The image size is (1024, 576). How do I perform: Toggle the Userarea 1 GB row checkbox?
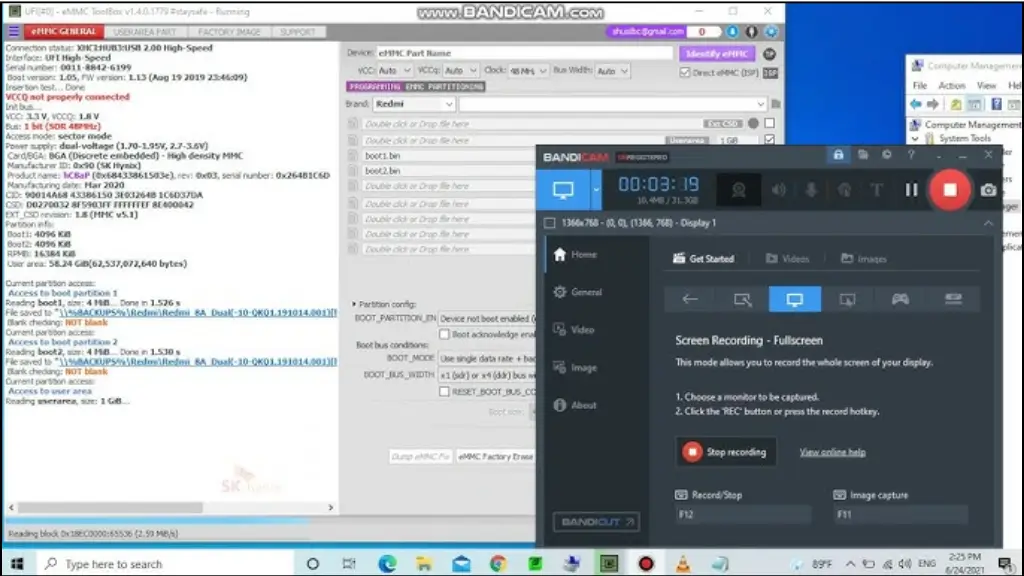(x=769, y=140)
